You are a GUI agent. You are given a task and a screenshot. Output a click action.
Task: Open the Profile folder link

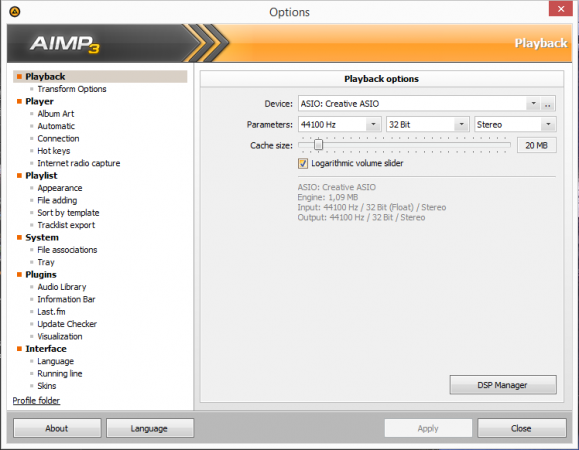coord(36,401)
